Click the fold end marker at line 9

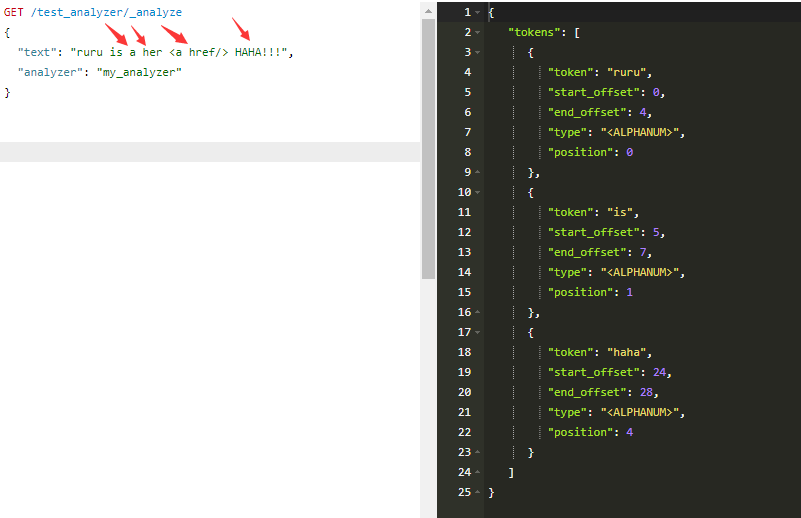[478, 172]
